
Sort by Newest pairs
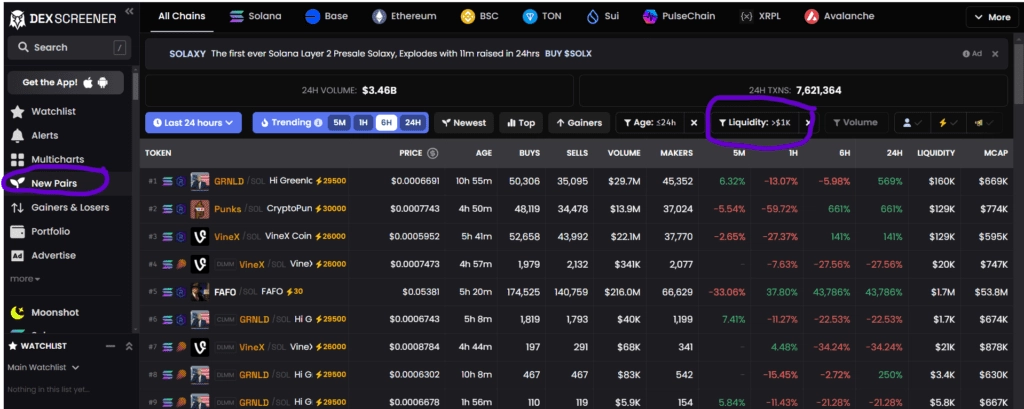(464, 123)
